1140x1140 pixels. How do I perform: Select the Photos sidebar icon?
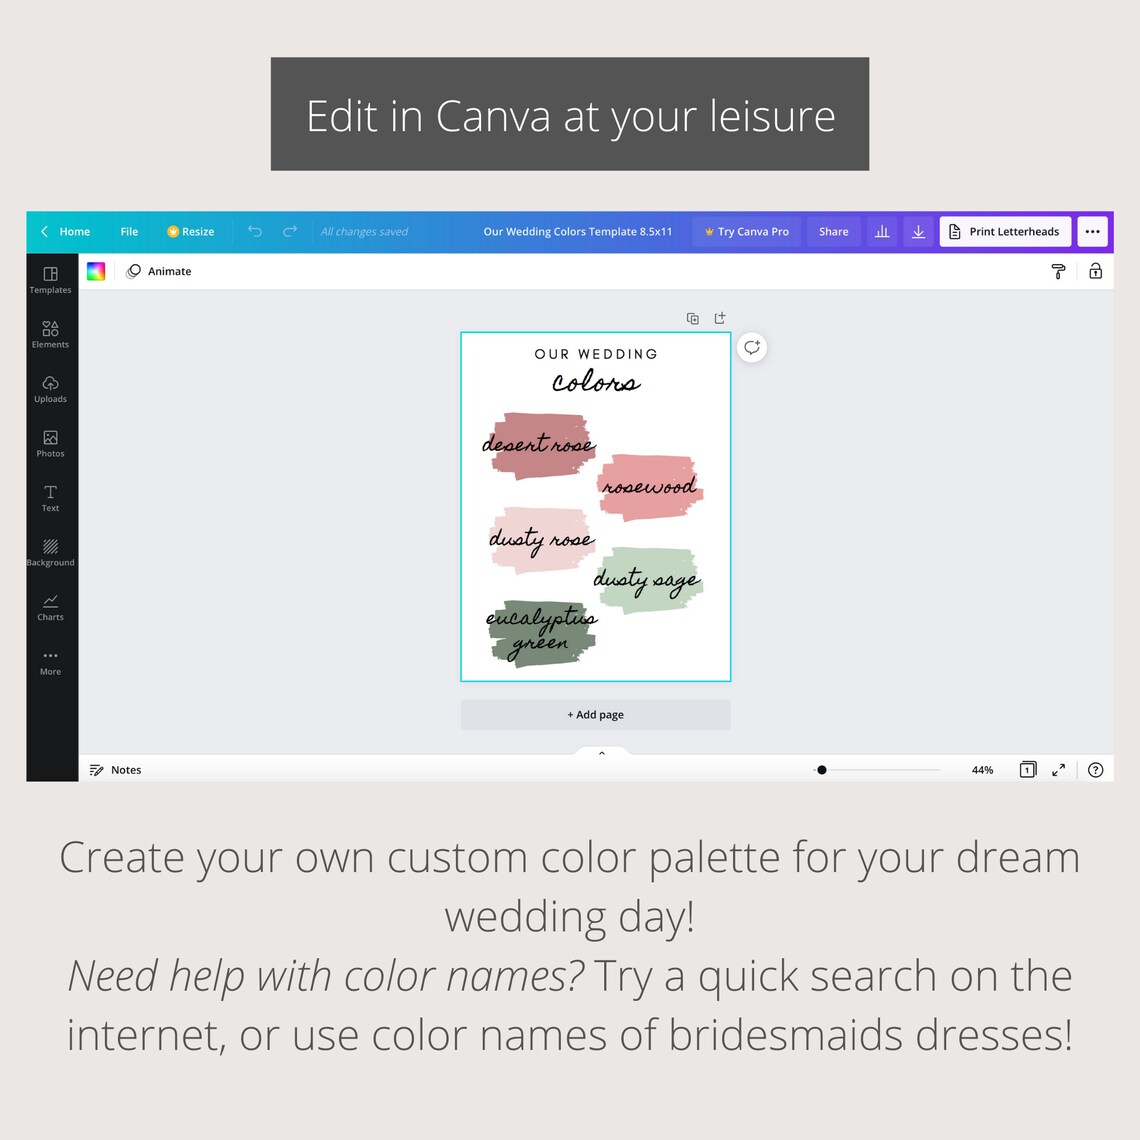(50, 443)
